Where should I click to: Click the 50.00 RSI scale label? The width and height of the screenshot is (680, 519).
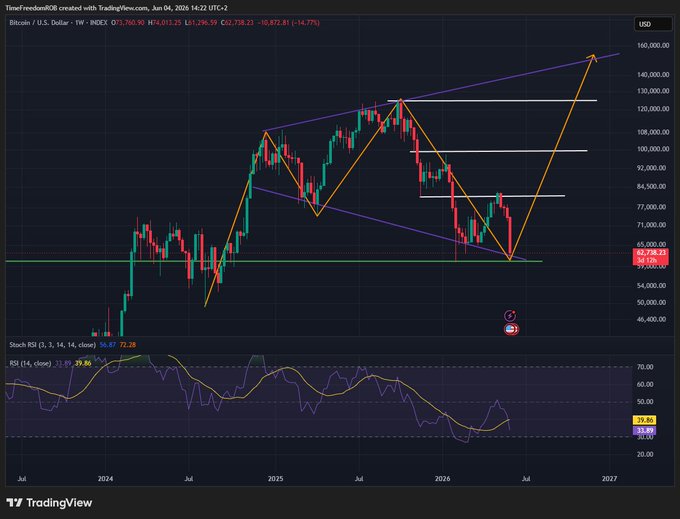pos(645,401)
